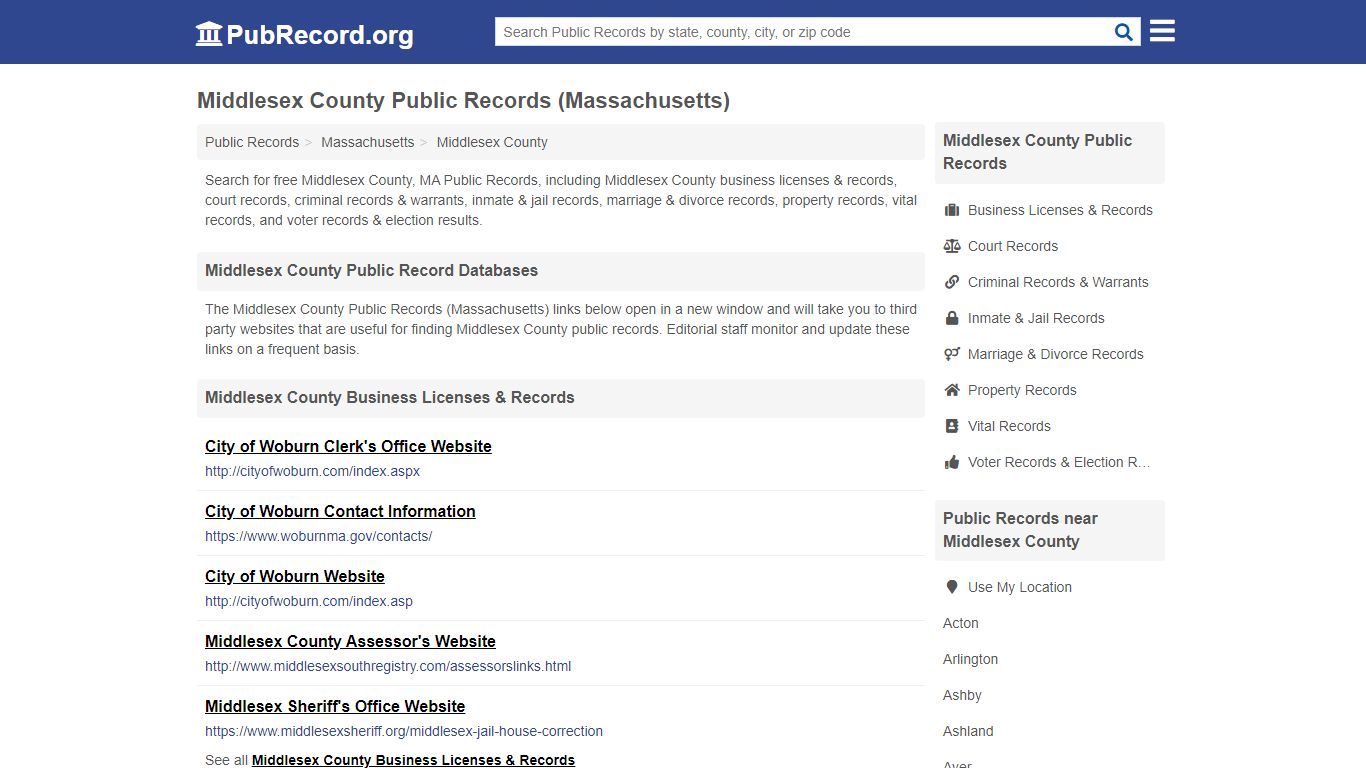Screen dimensions: 1366x768
Task: Focus the Search Public Records input field
Action: pos(804,32)
